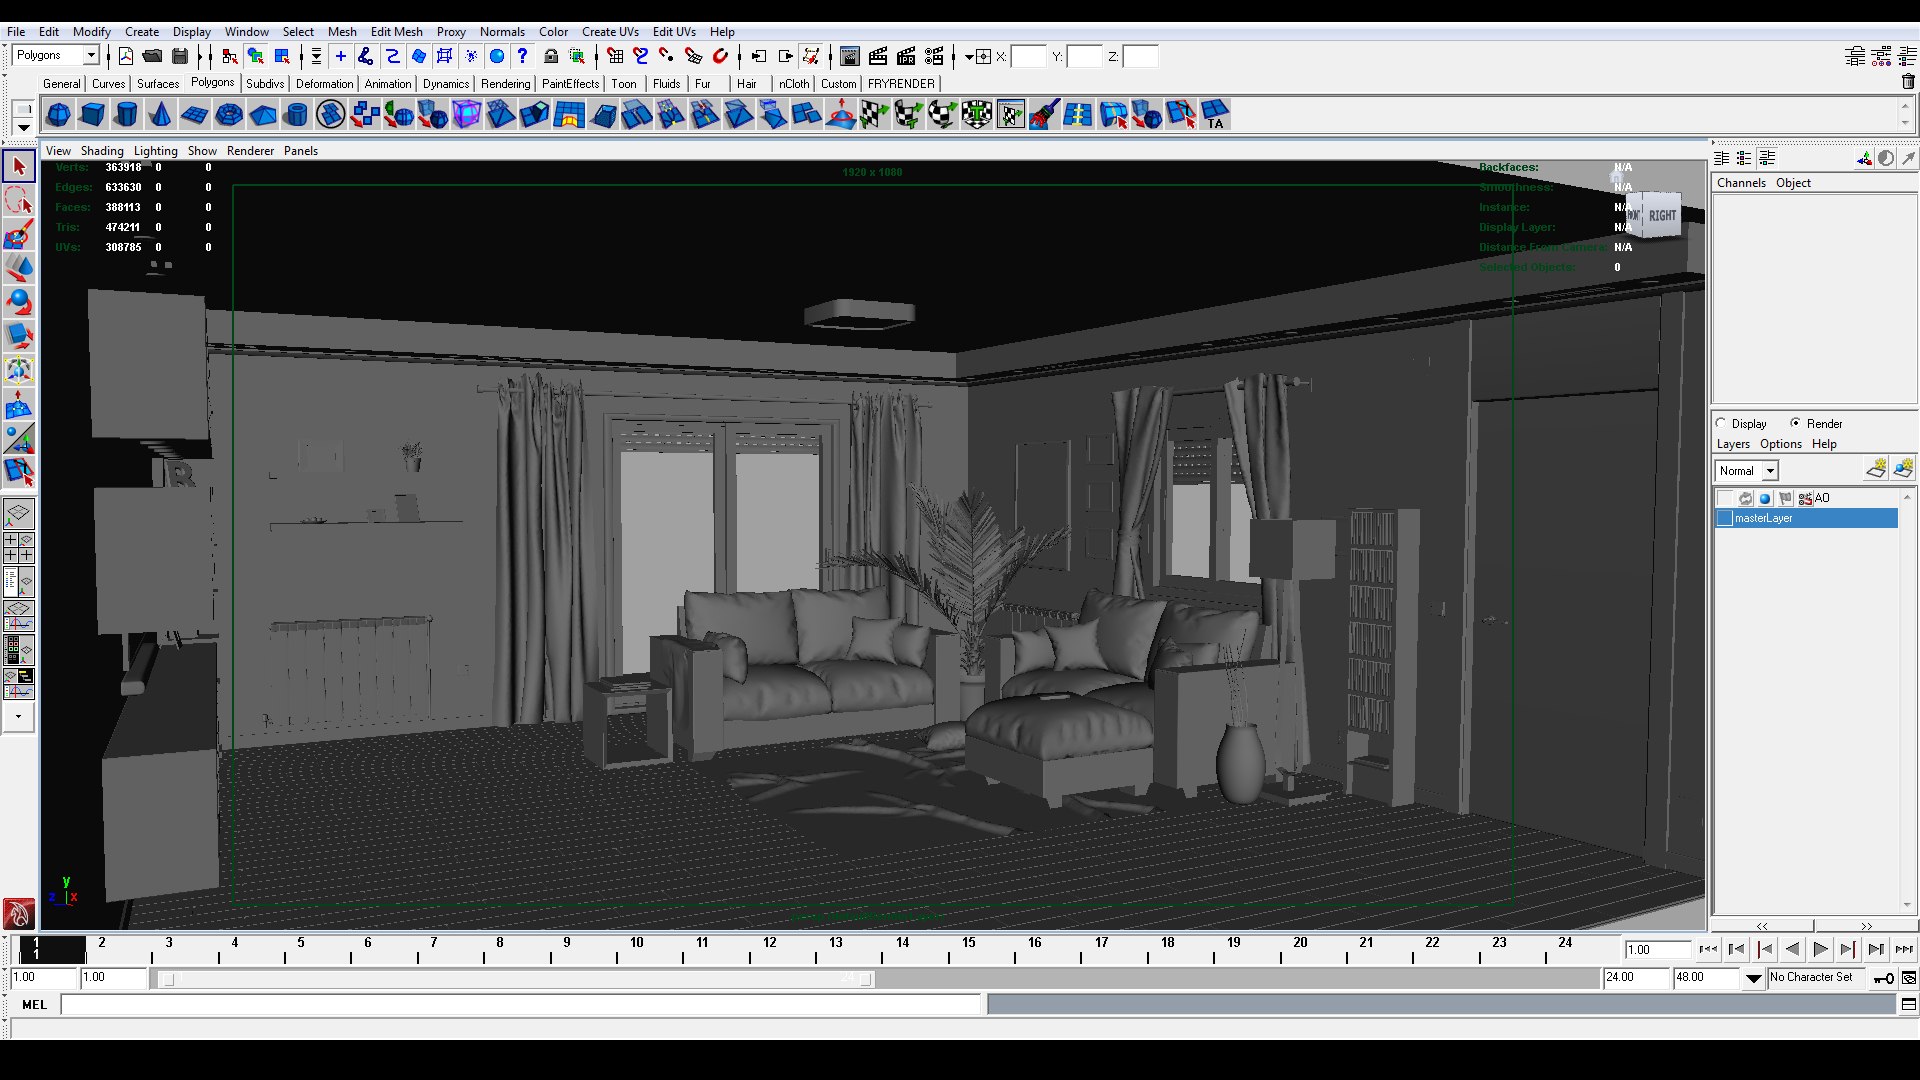
Task: Open the Render Settings clapperboard icon
Action: point(933,56)
